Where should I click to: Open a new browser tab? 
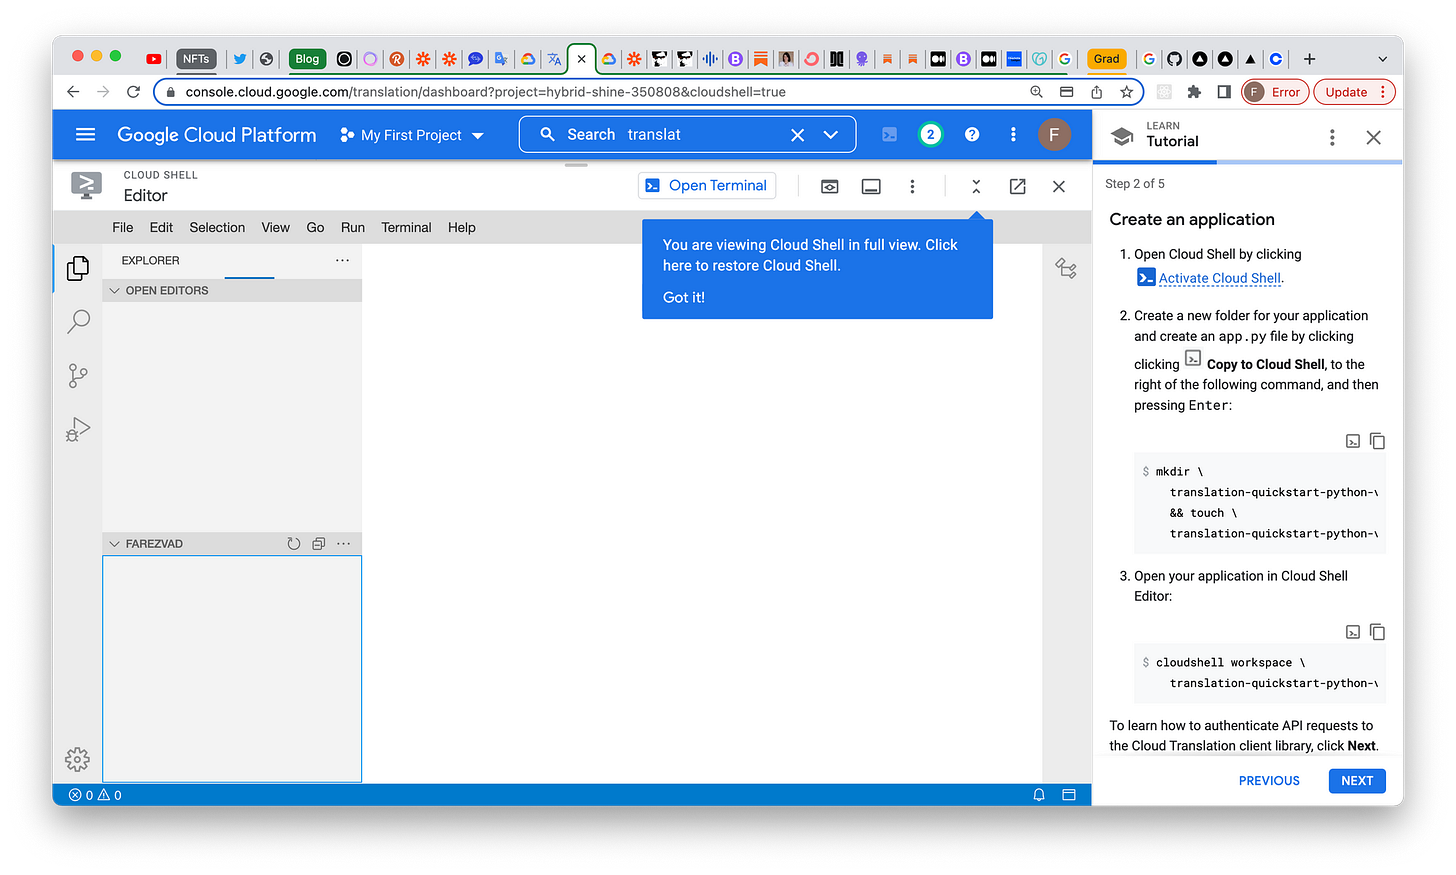[1309, 59]
